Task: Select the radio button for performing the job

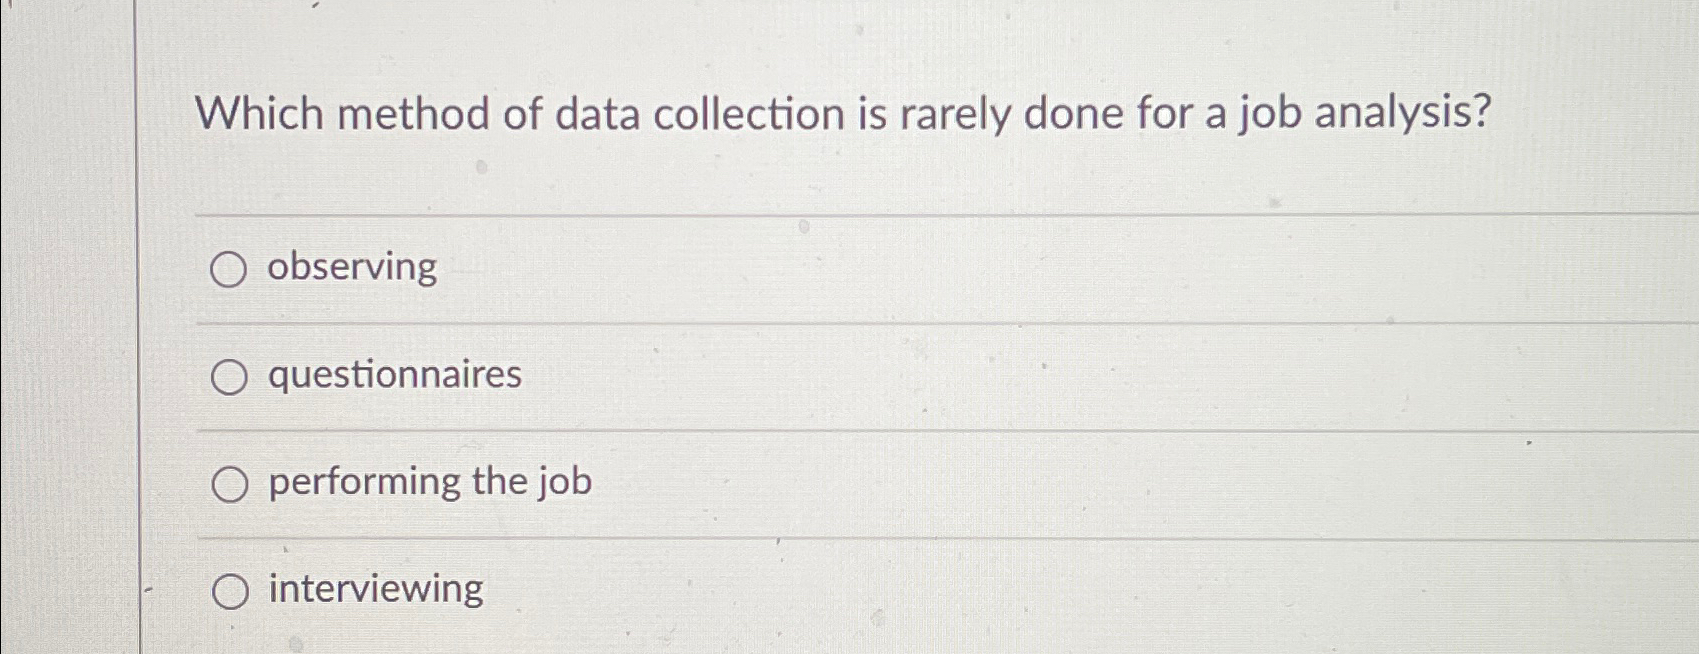Action: [x=231, y=484]
